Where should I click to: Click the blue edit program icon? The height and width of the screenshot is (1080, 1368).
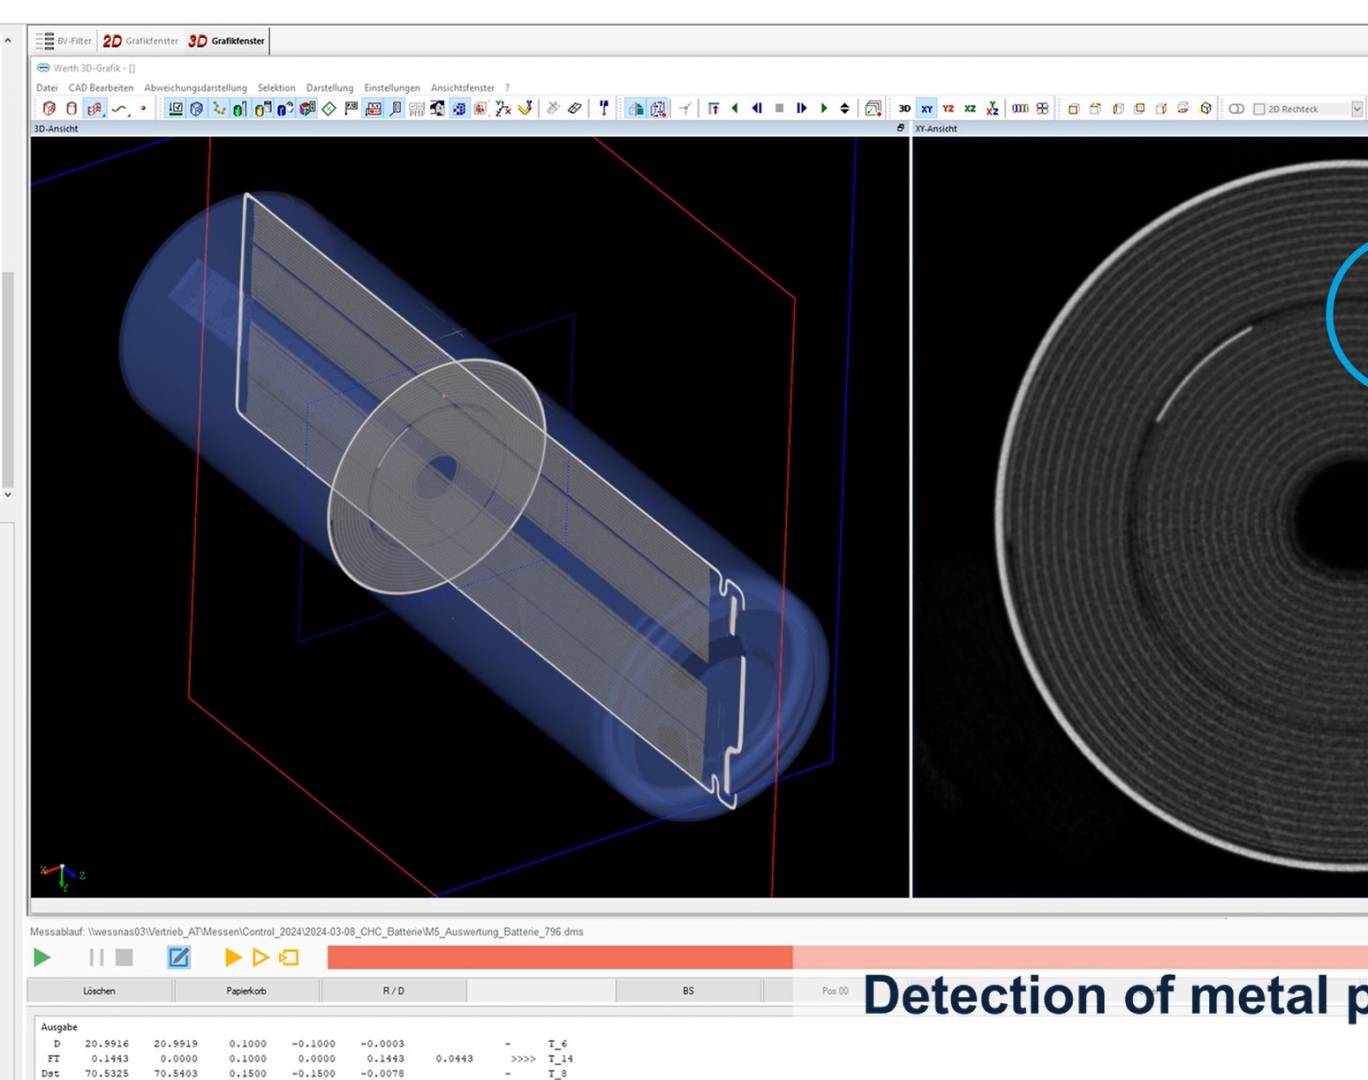click(179, 957)
